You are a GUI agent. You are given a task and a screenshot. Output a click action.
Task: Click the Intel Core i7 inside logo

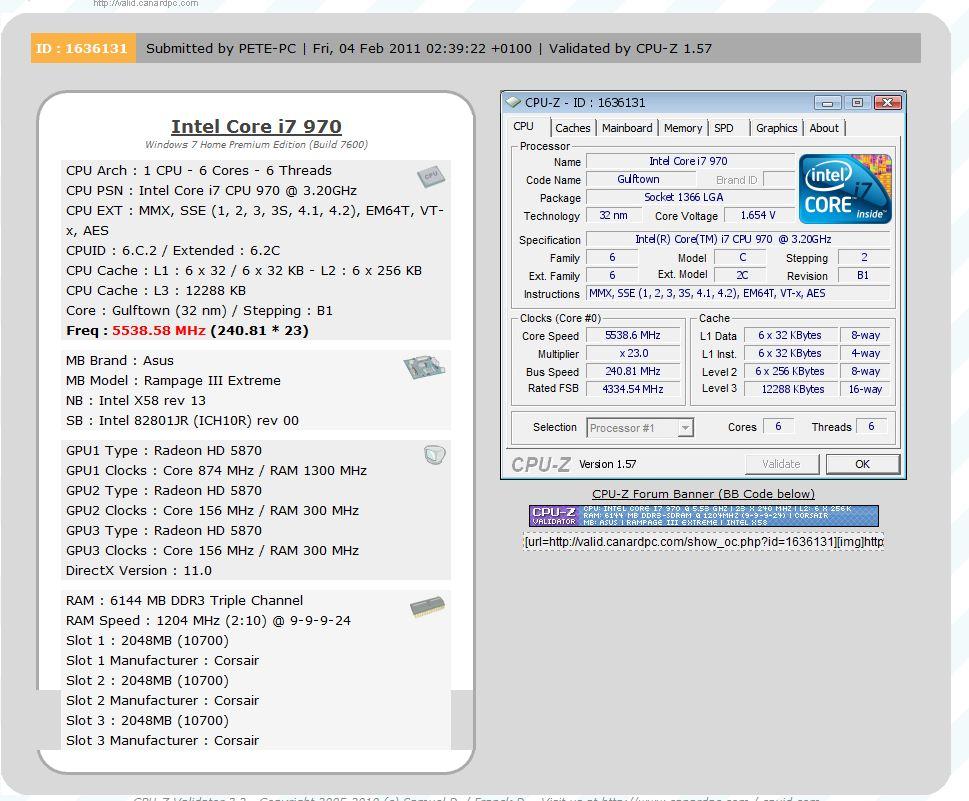(845, 189)
